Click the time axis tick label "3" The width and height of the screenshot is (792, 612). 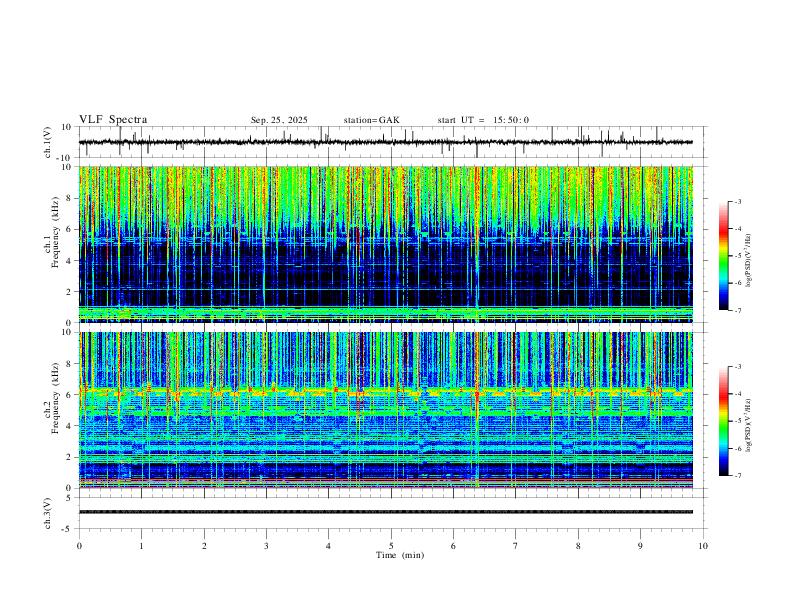pos(266,546)
